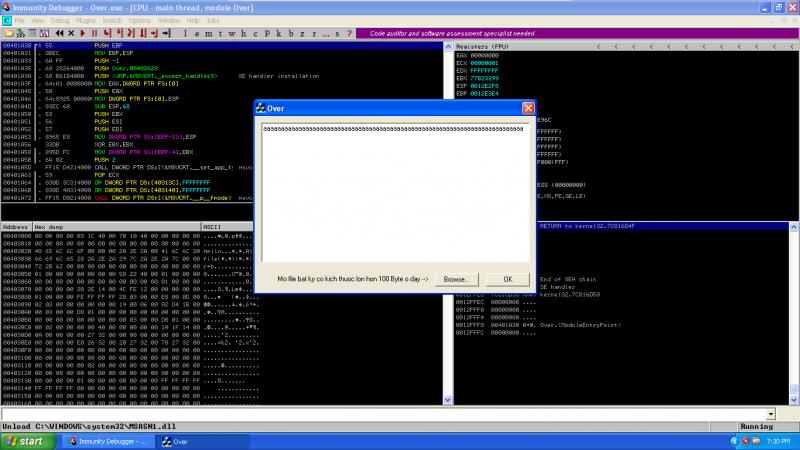
Task: Select the SUB ESP,68 instruction row
Action: point(128,107)
